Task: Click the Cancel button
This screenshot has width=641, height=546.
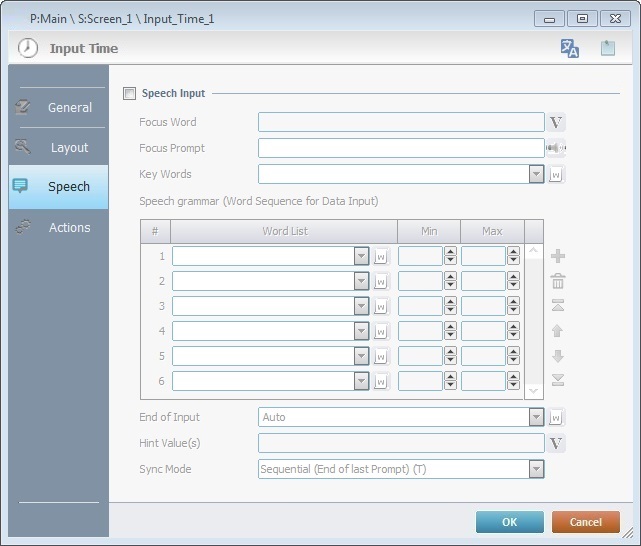Action: point(585,522)
